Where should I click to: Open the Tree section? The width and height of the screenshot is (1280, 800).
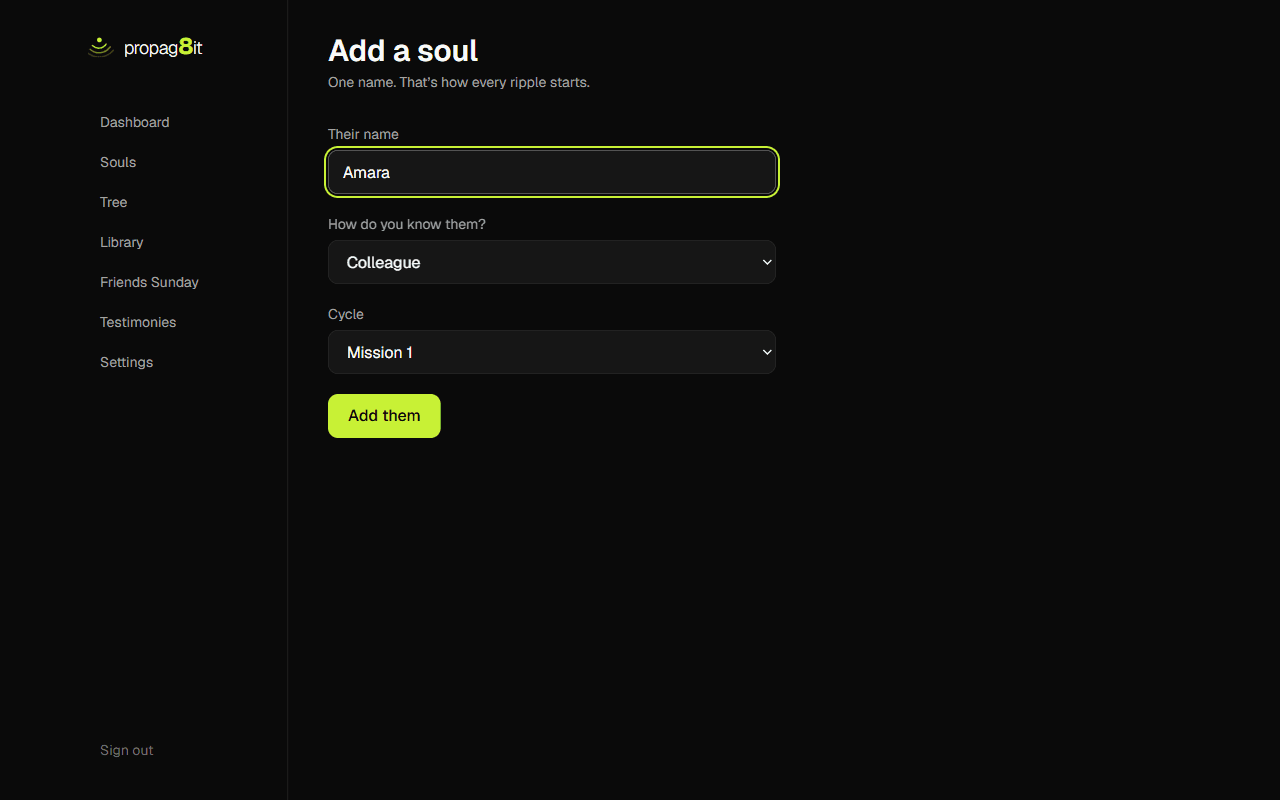point(114,202)
